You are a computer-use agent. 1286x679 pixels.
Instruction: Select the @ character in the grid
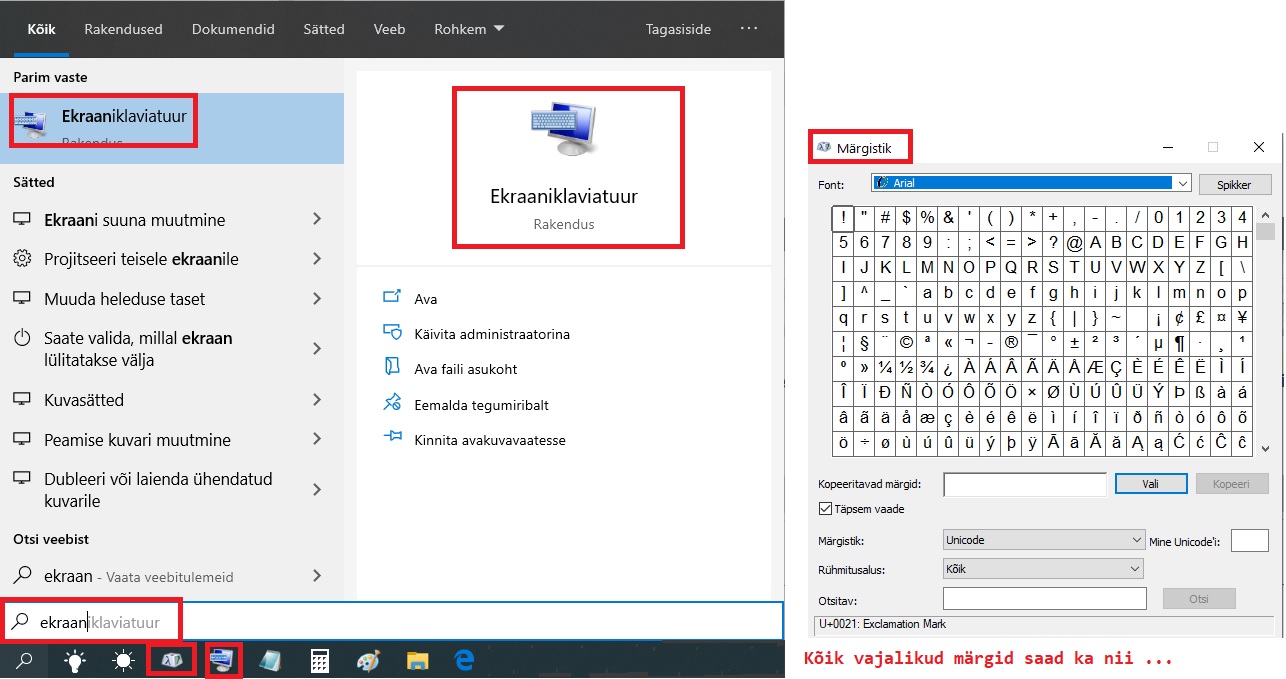point(1075,242)
